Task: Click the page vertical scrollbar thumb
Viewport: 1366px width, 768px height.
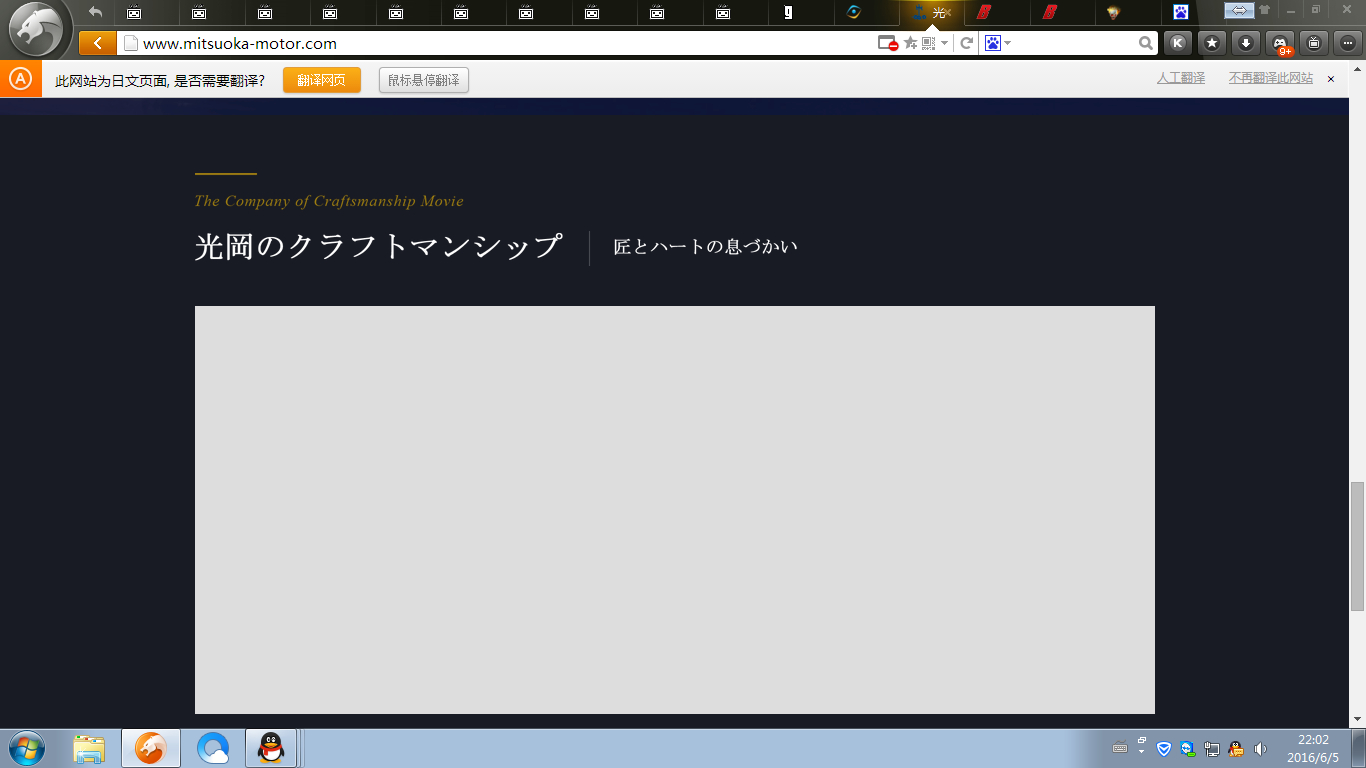Action: point(1357,546)
